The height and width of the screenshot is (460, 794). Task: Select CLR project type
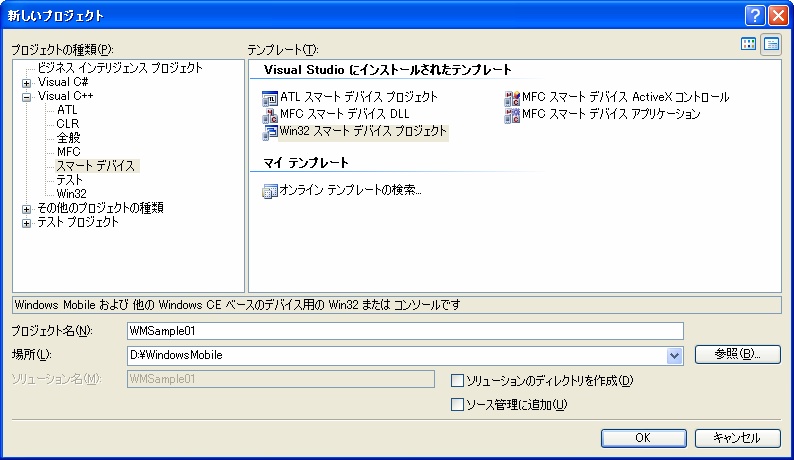pos(67,124)
